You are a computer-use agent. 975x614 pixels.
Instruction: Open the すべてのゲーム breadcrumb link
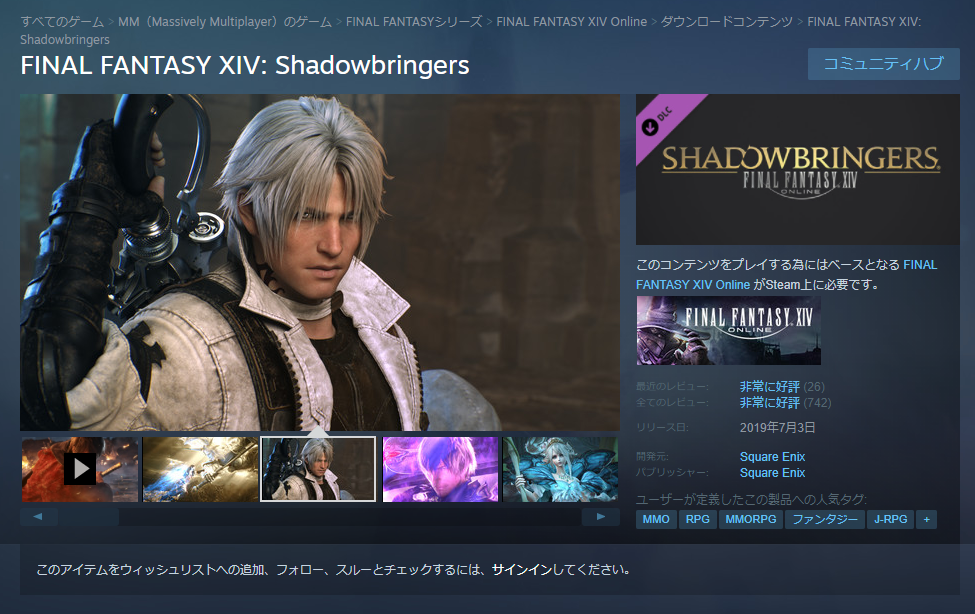point(62,22)
